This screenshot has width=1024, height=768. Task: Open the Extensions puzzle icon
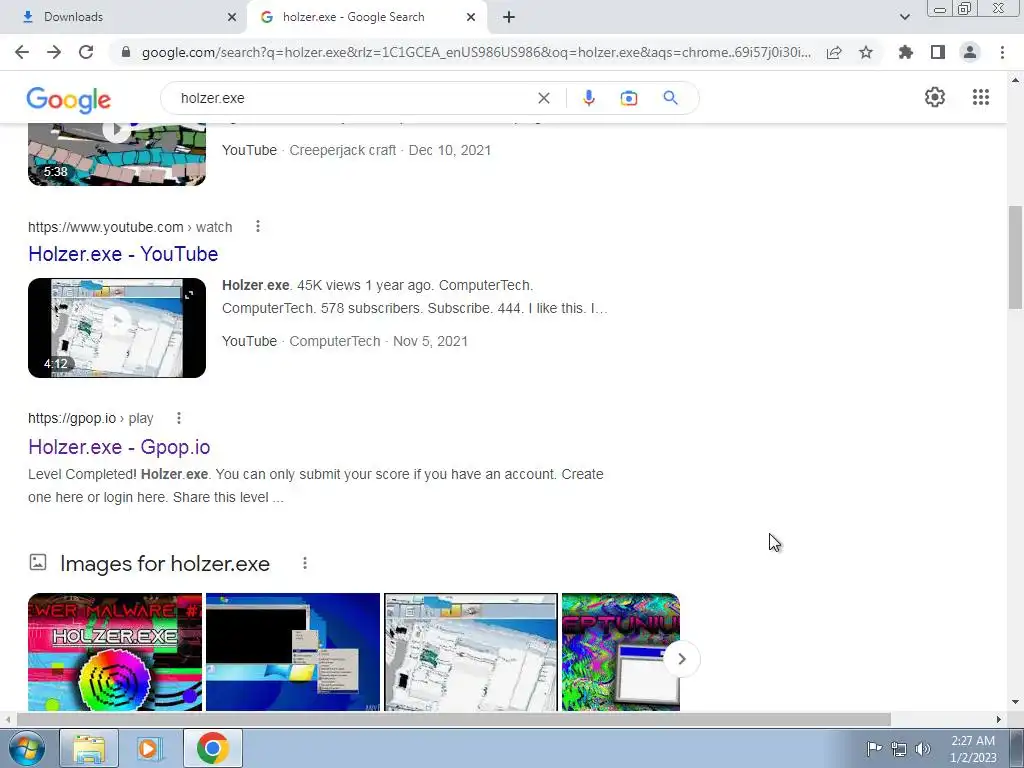point(906,52)
